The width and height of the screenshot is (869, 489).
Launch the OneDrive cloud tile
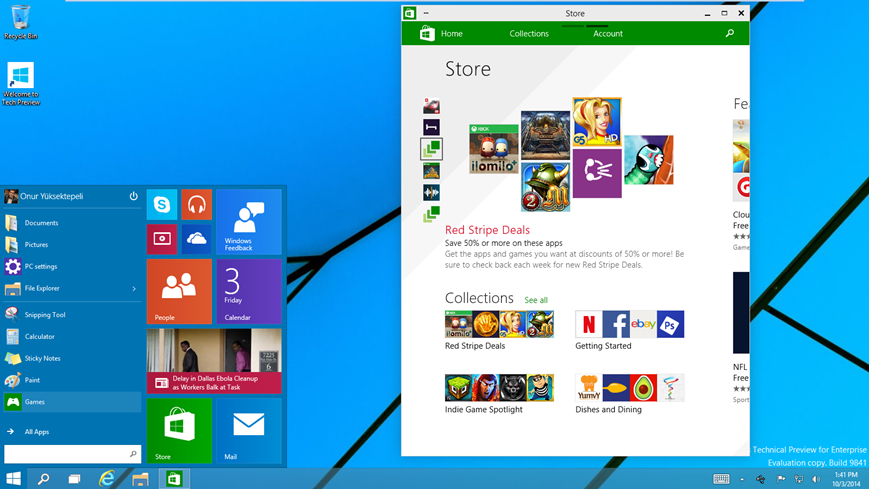coord(196,239)
